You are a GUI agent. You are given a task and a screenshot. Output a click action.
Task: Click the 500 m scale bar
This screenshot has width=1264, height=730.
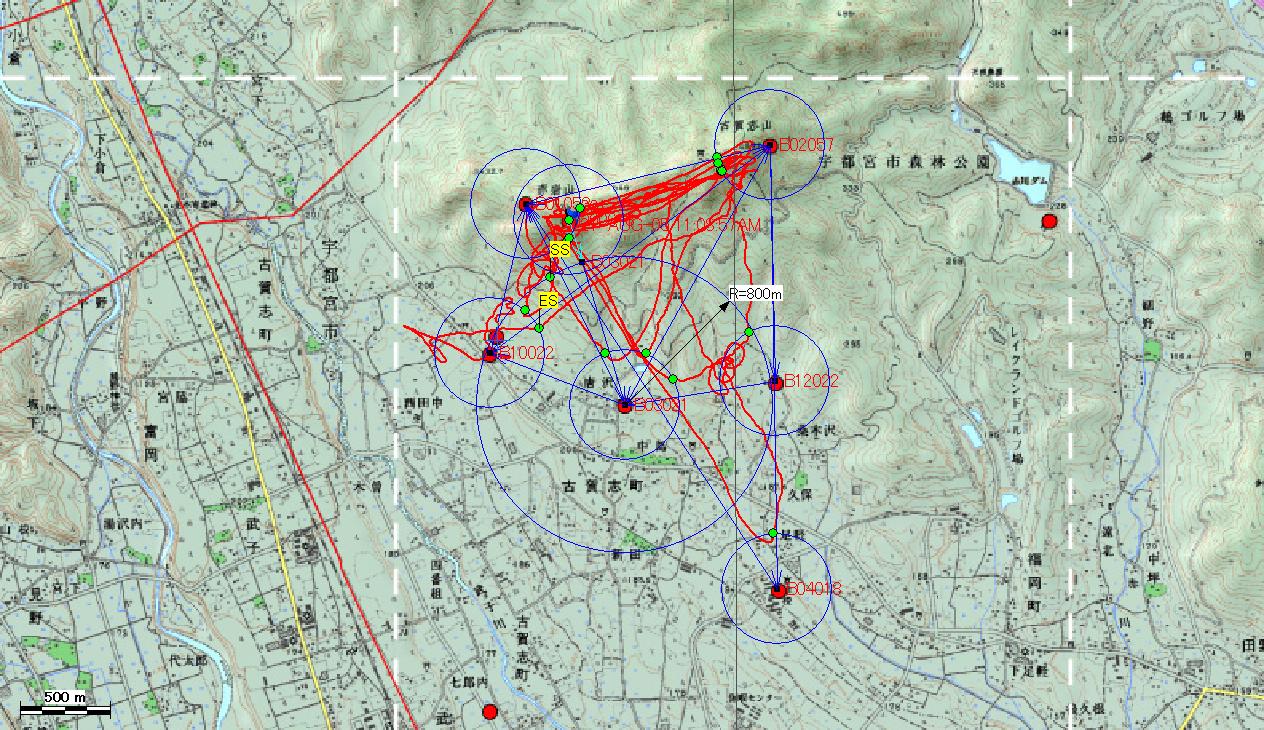[x=66, y=709]
